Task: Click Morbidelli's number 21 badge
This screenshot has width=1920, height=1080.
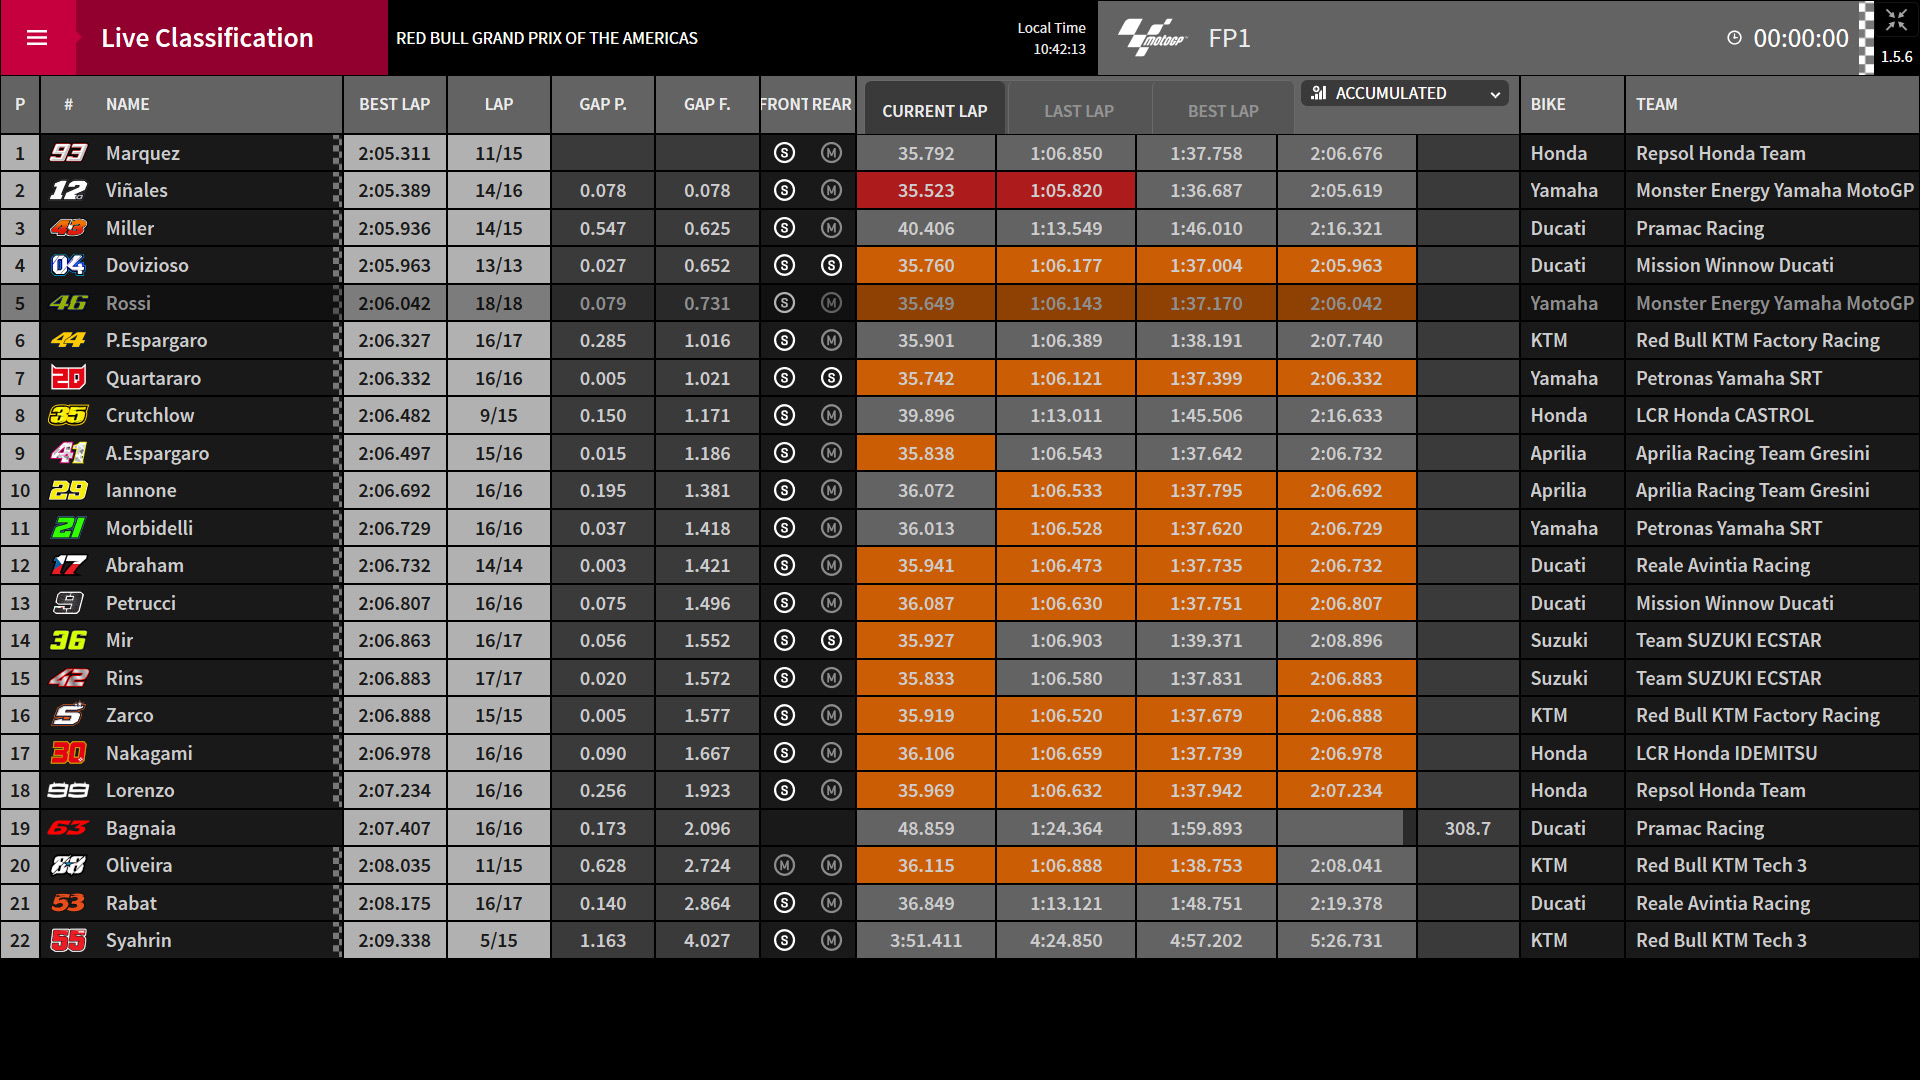Action: point(68,528)
